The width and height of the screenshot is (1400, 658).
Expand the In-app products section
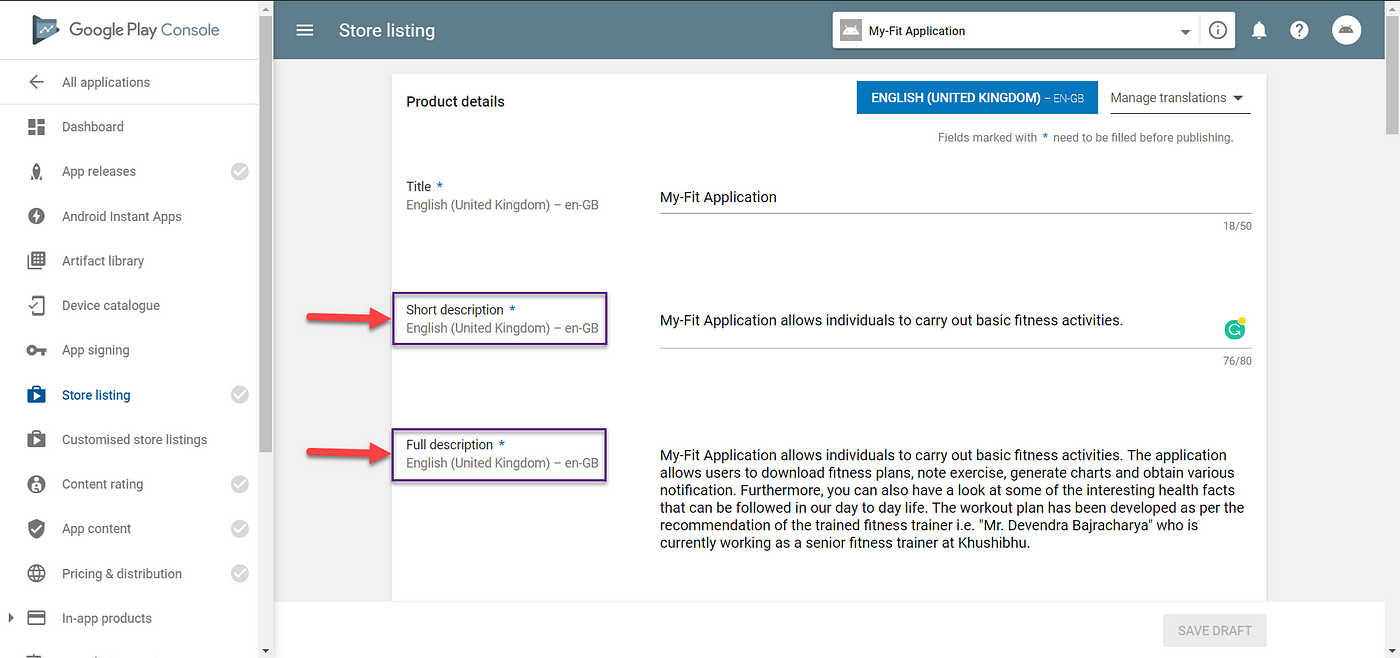click(11, 618)
